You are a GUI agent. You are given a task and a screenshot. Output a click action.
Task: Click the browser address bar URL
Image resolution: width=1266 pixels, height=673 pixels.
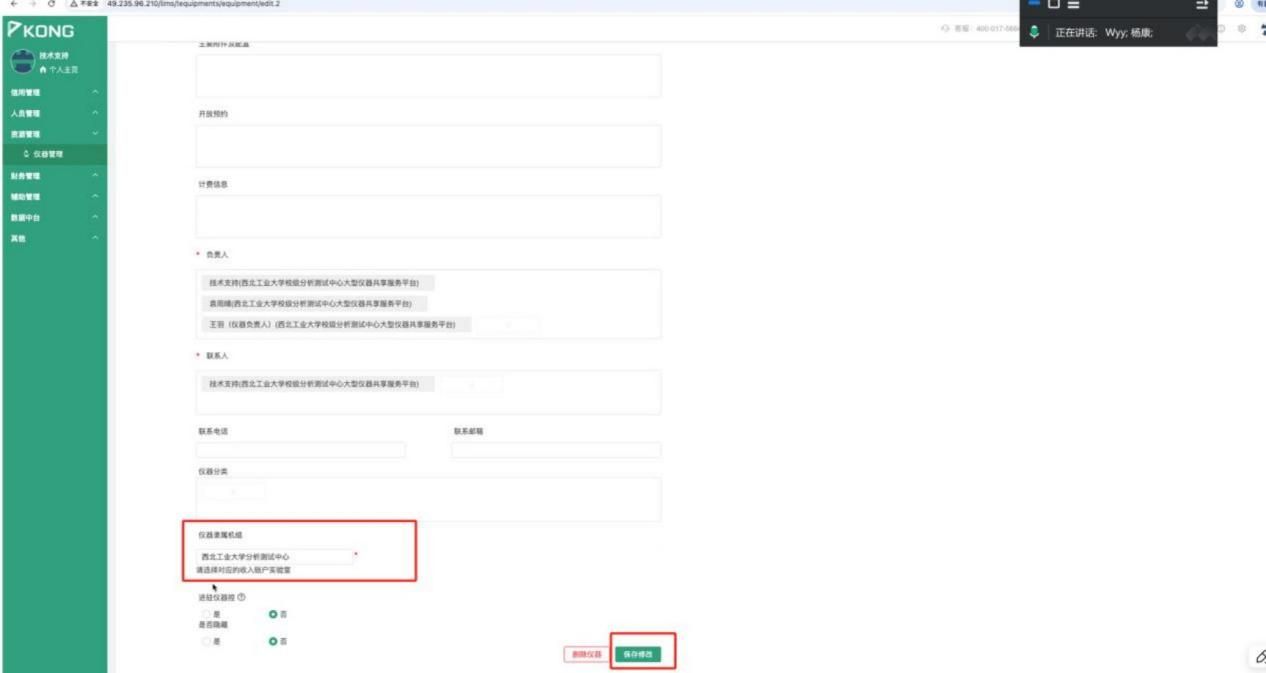click(192, 4)
